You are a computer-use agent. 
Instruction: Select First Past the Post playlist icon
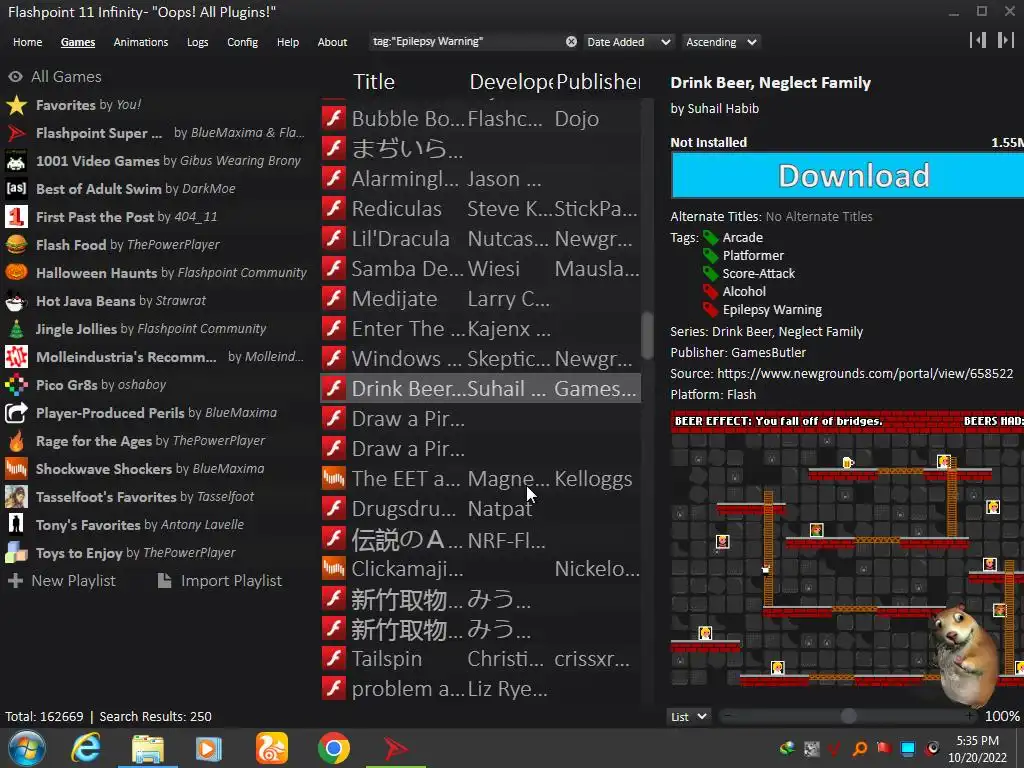[16, 217]
